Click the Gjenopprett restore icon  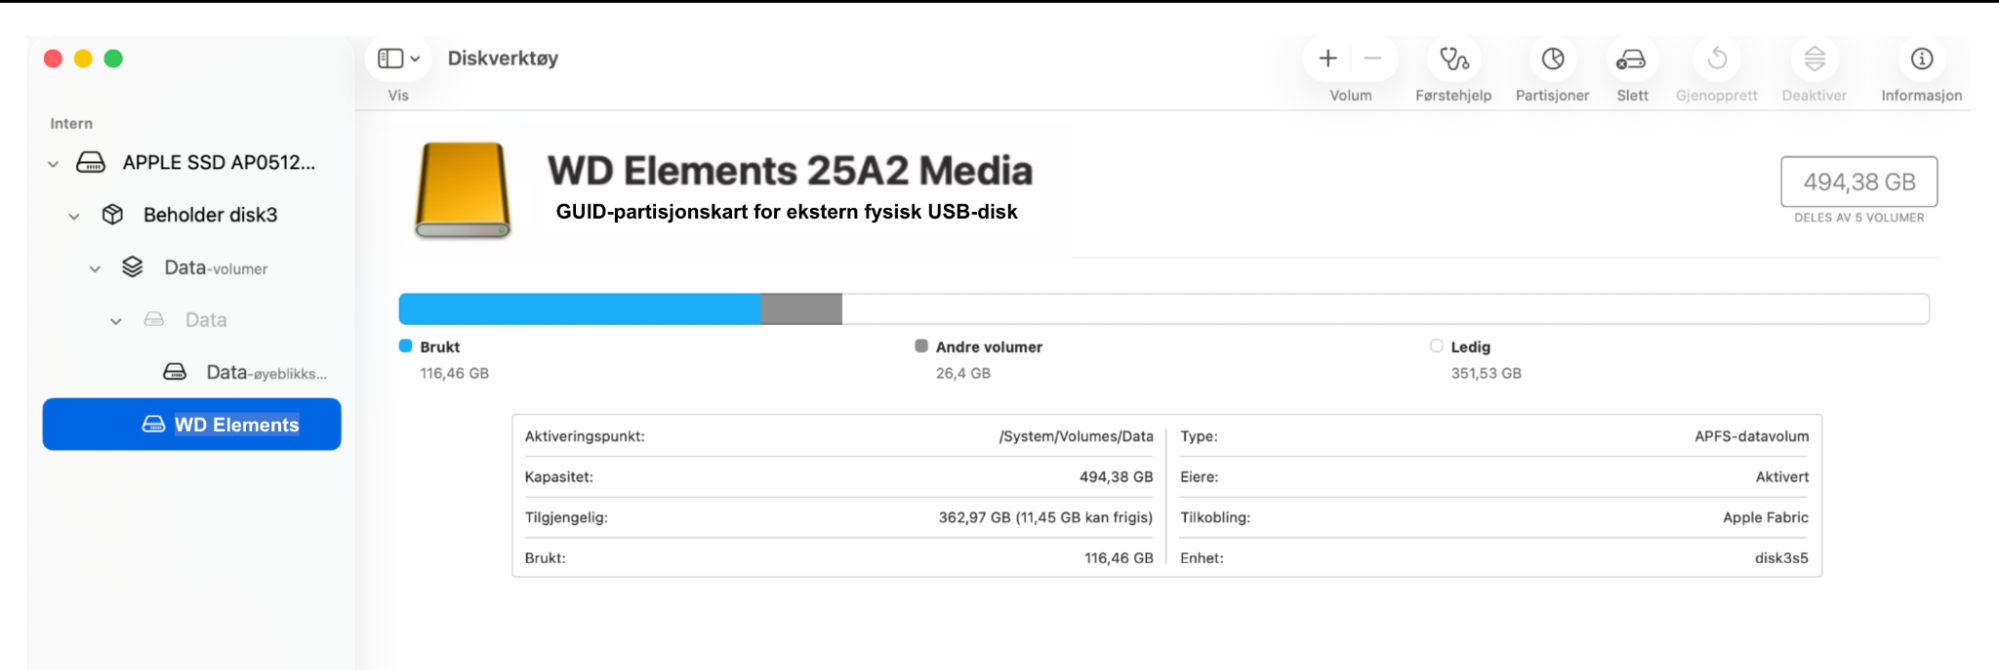tap(1716, 59)
